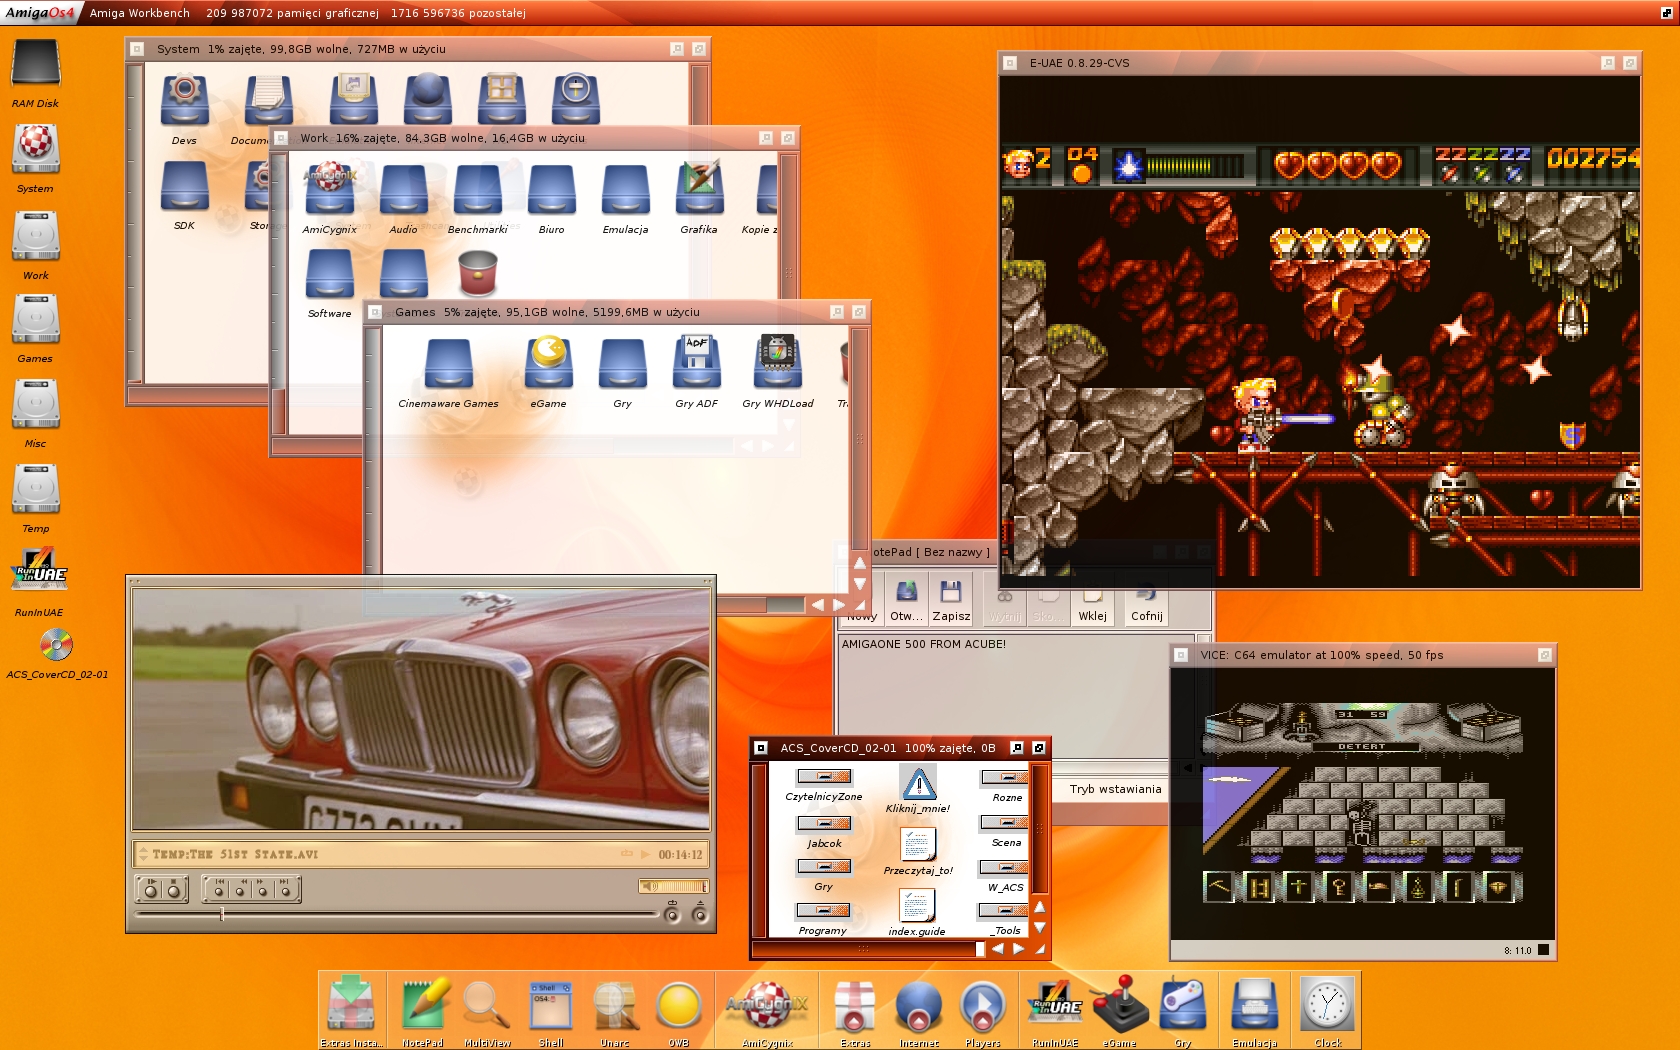The width and height of the screenshot is (1680, 1050).
Task: Open the red trashcan in Work window
Action: (478, 273)
